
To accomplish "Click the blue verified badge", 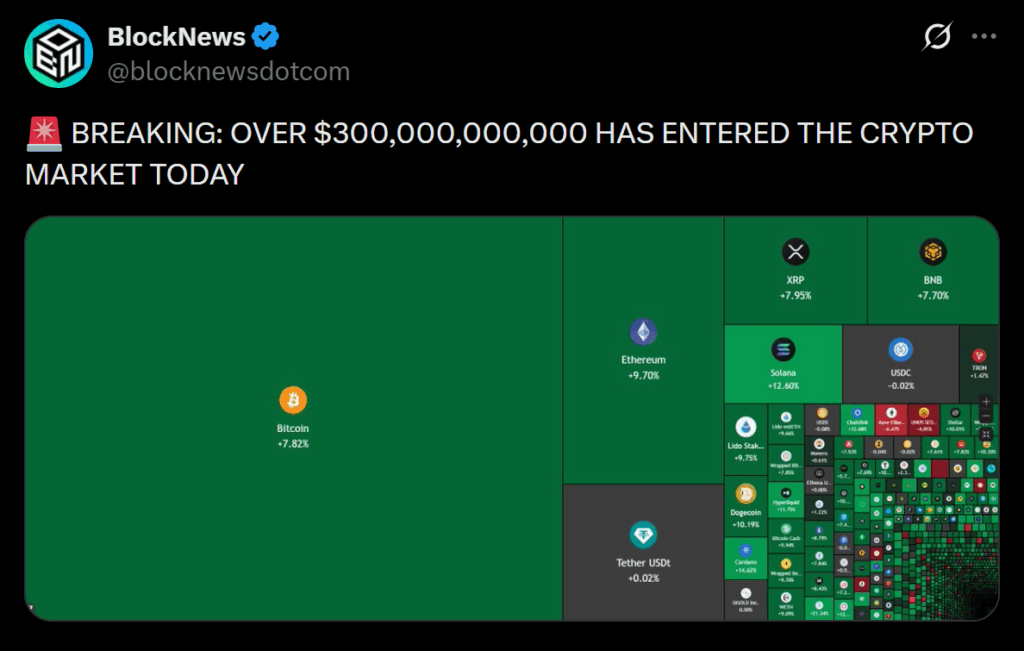I will pos(265,38).
